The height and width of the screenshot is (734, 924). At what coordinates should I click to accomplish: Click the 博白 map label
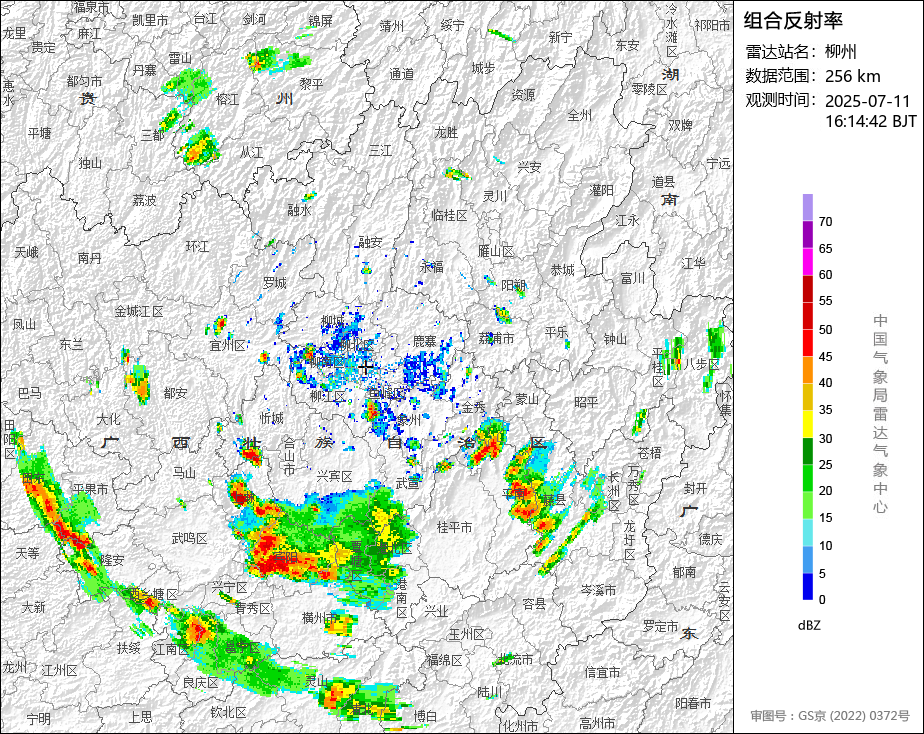(x=425, y=716)
